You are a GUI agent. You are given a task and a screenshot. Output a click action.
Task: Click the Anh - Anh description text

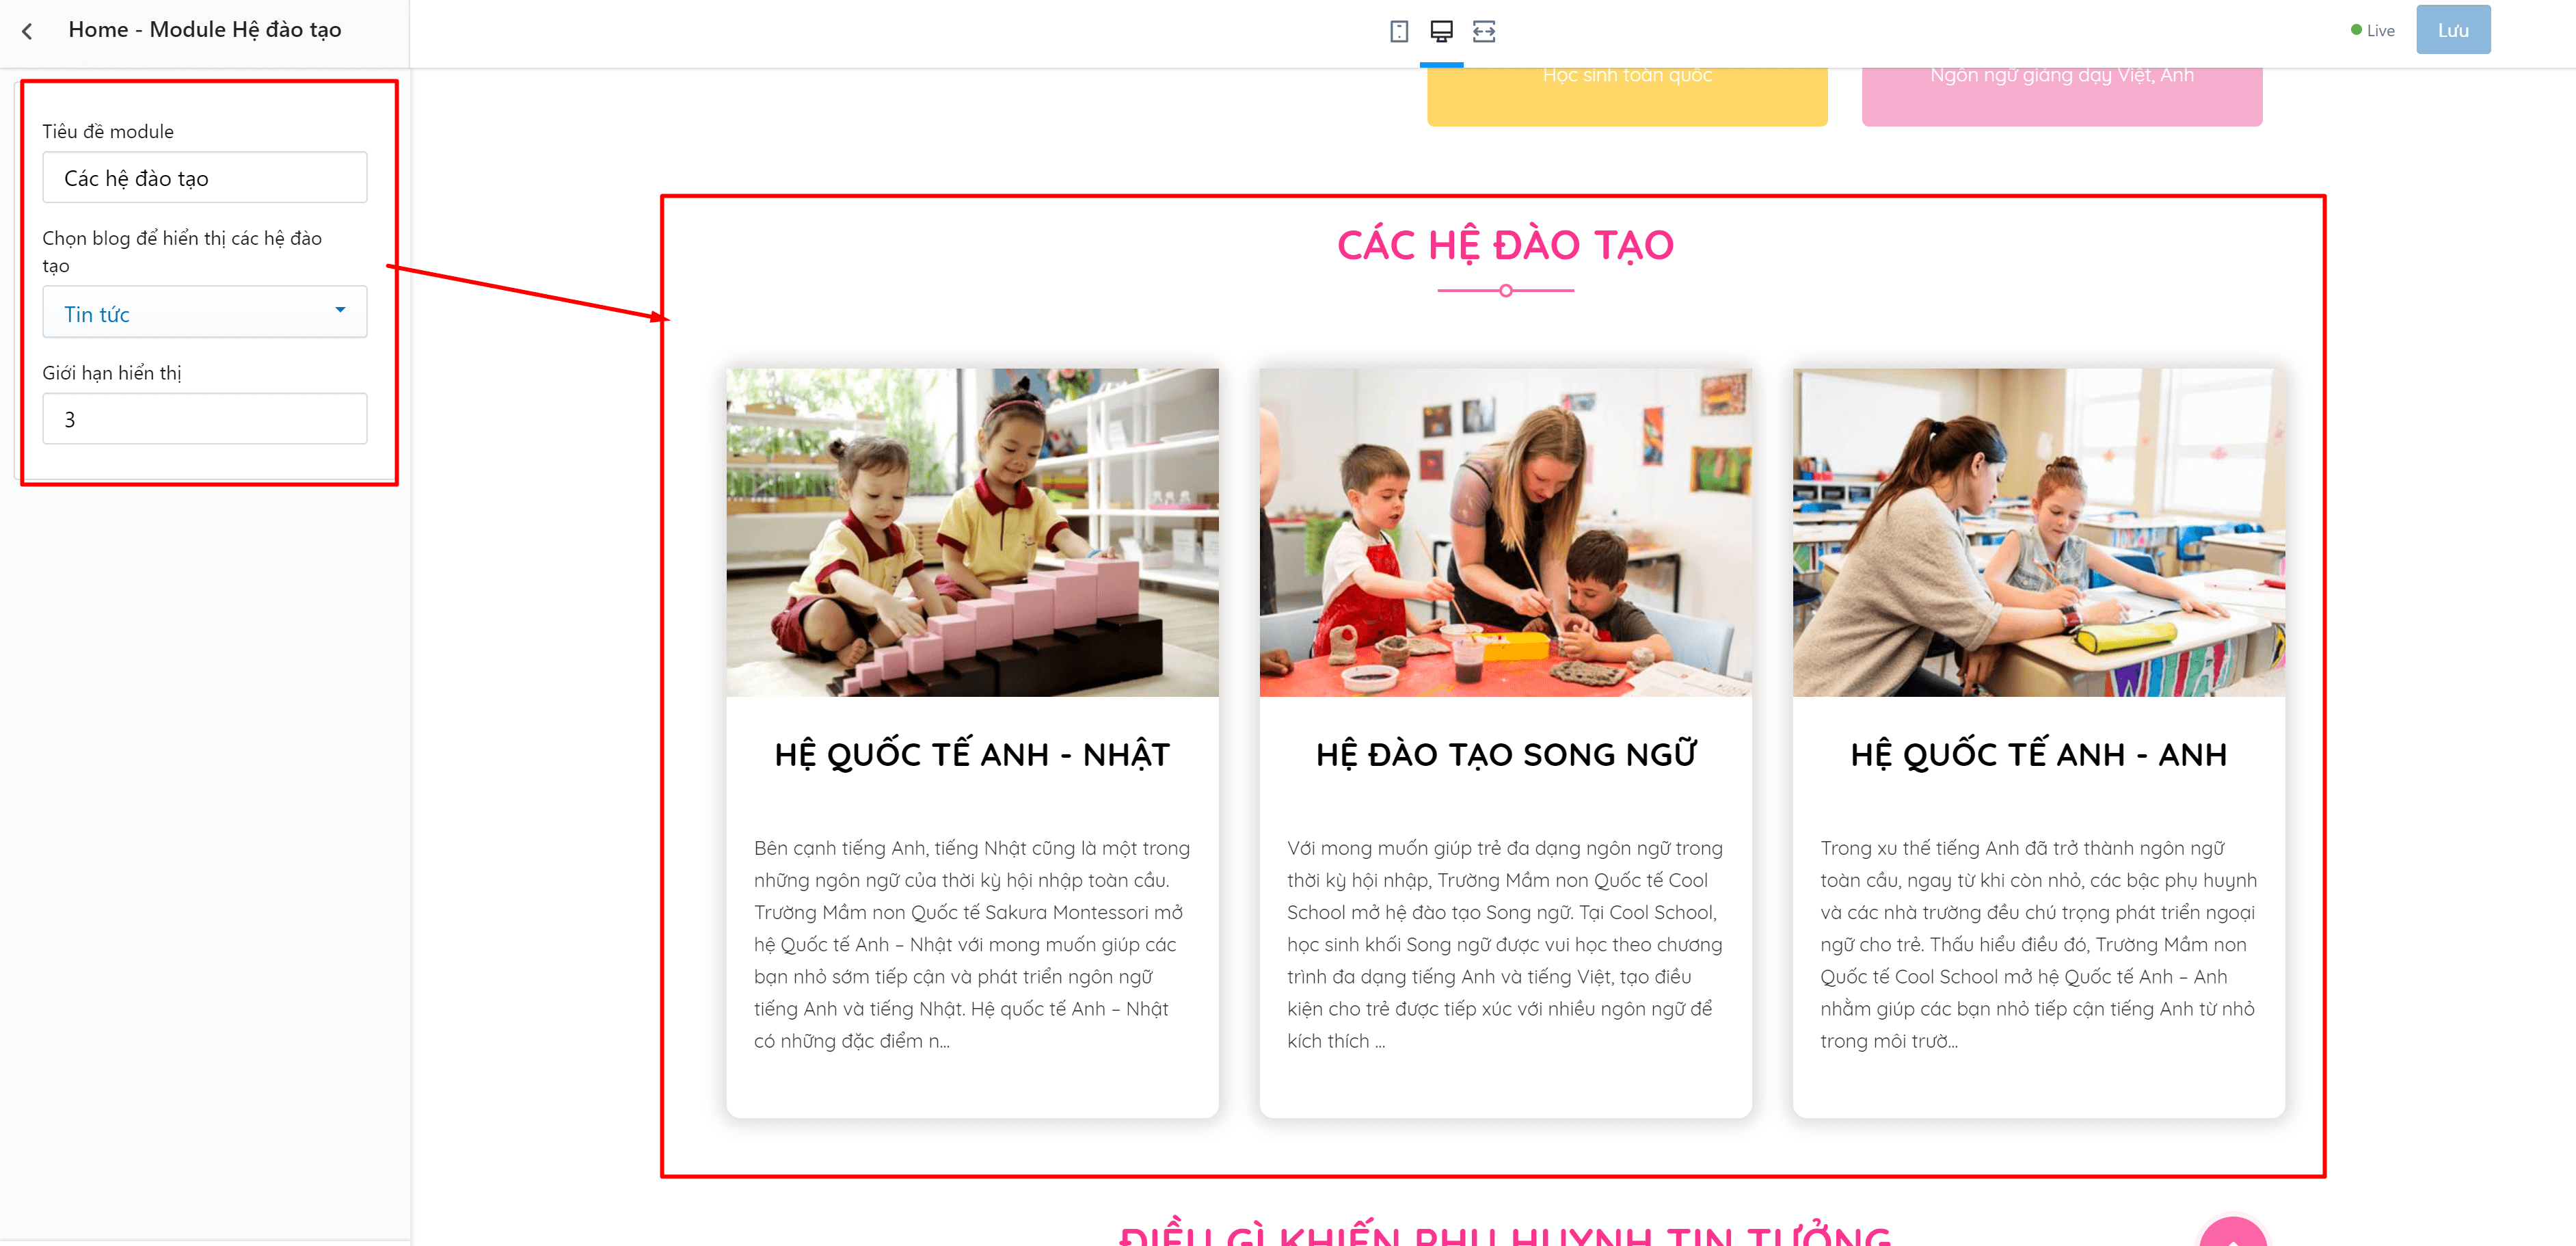coord(2038,944)
